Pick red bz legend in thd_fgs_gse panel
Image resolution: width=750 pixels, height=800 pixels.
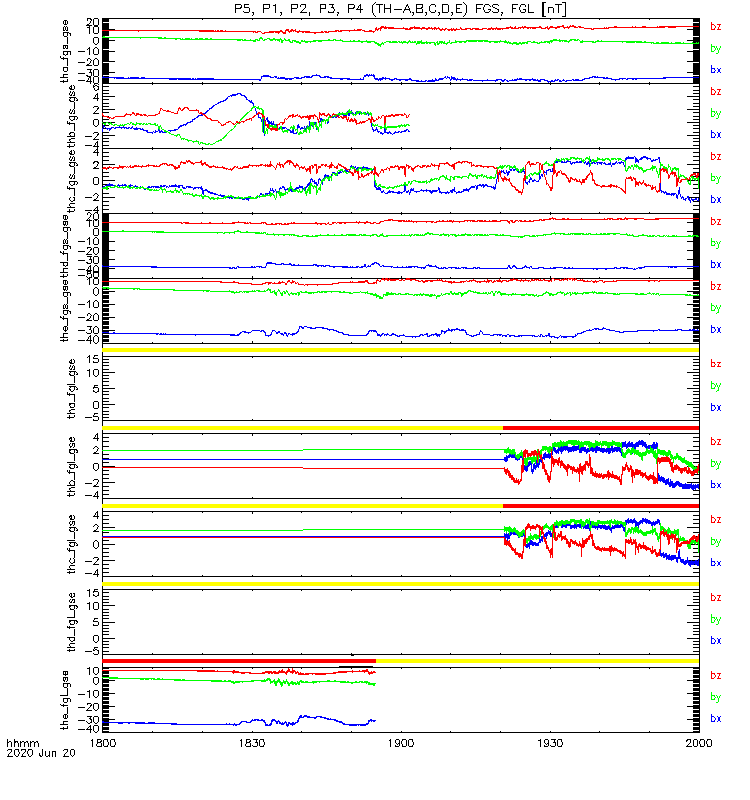coord(716,221)
